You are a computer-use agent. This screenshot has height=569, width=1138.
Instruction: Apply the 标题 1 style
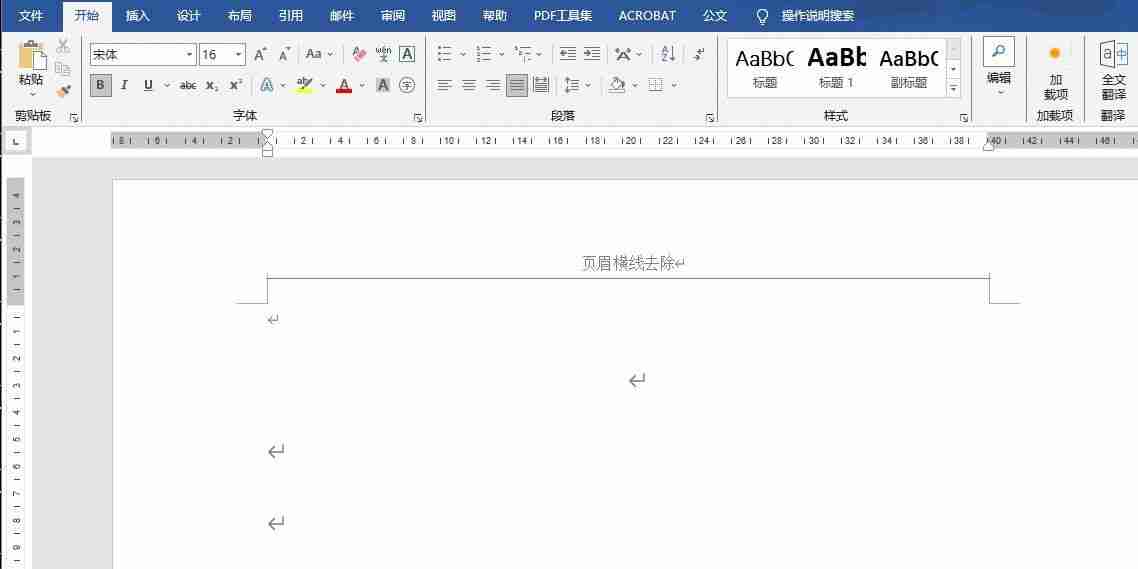pos(836,67)
